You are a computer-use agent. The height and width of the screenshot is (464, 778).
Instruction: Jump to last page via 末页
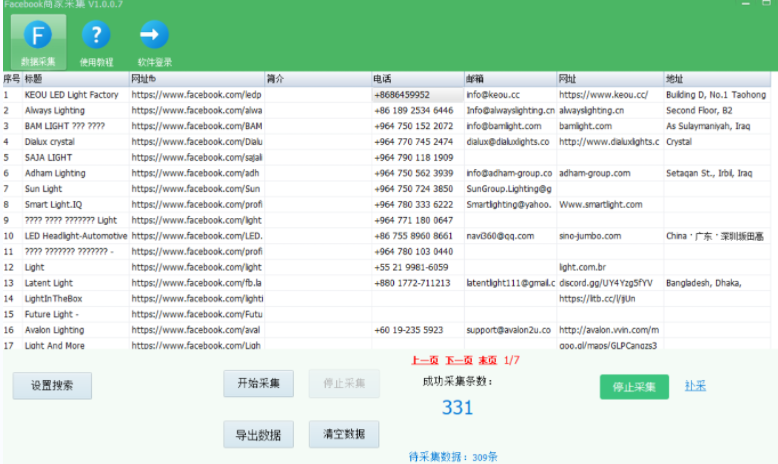click(487, 360)
